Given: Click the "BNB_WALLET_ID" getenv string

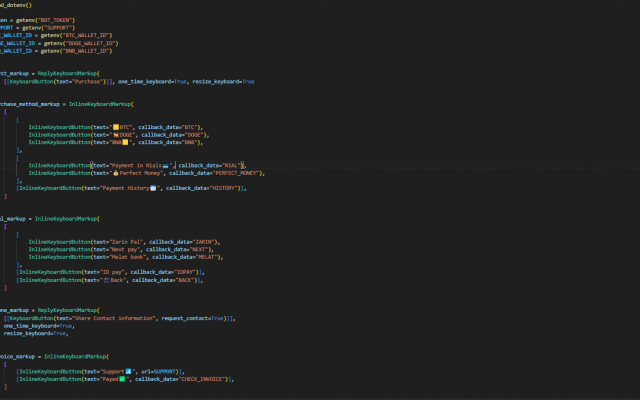Looking at the screenshot, I should pos(86,51).
